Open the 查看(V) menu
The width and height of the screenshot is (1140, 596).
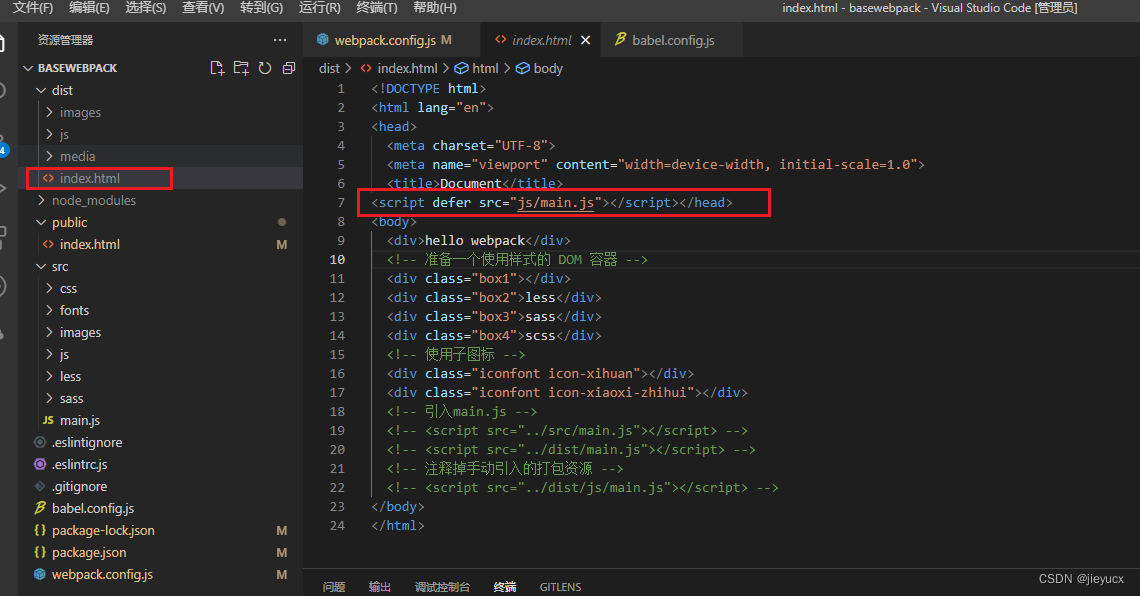203,7
